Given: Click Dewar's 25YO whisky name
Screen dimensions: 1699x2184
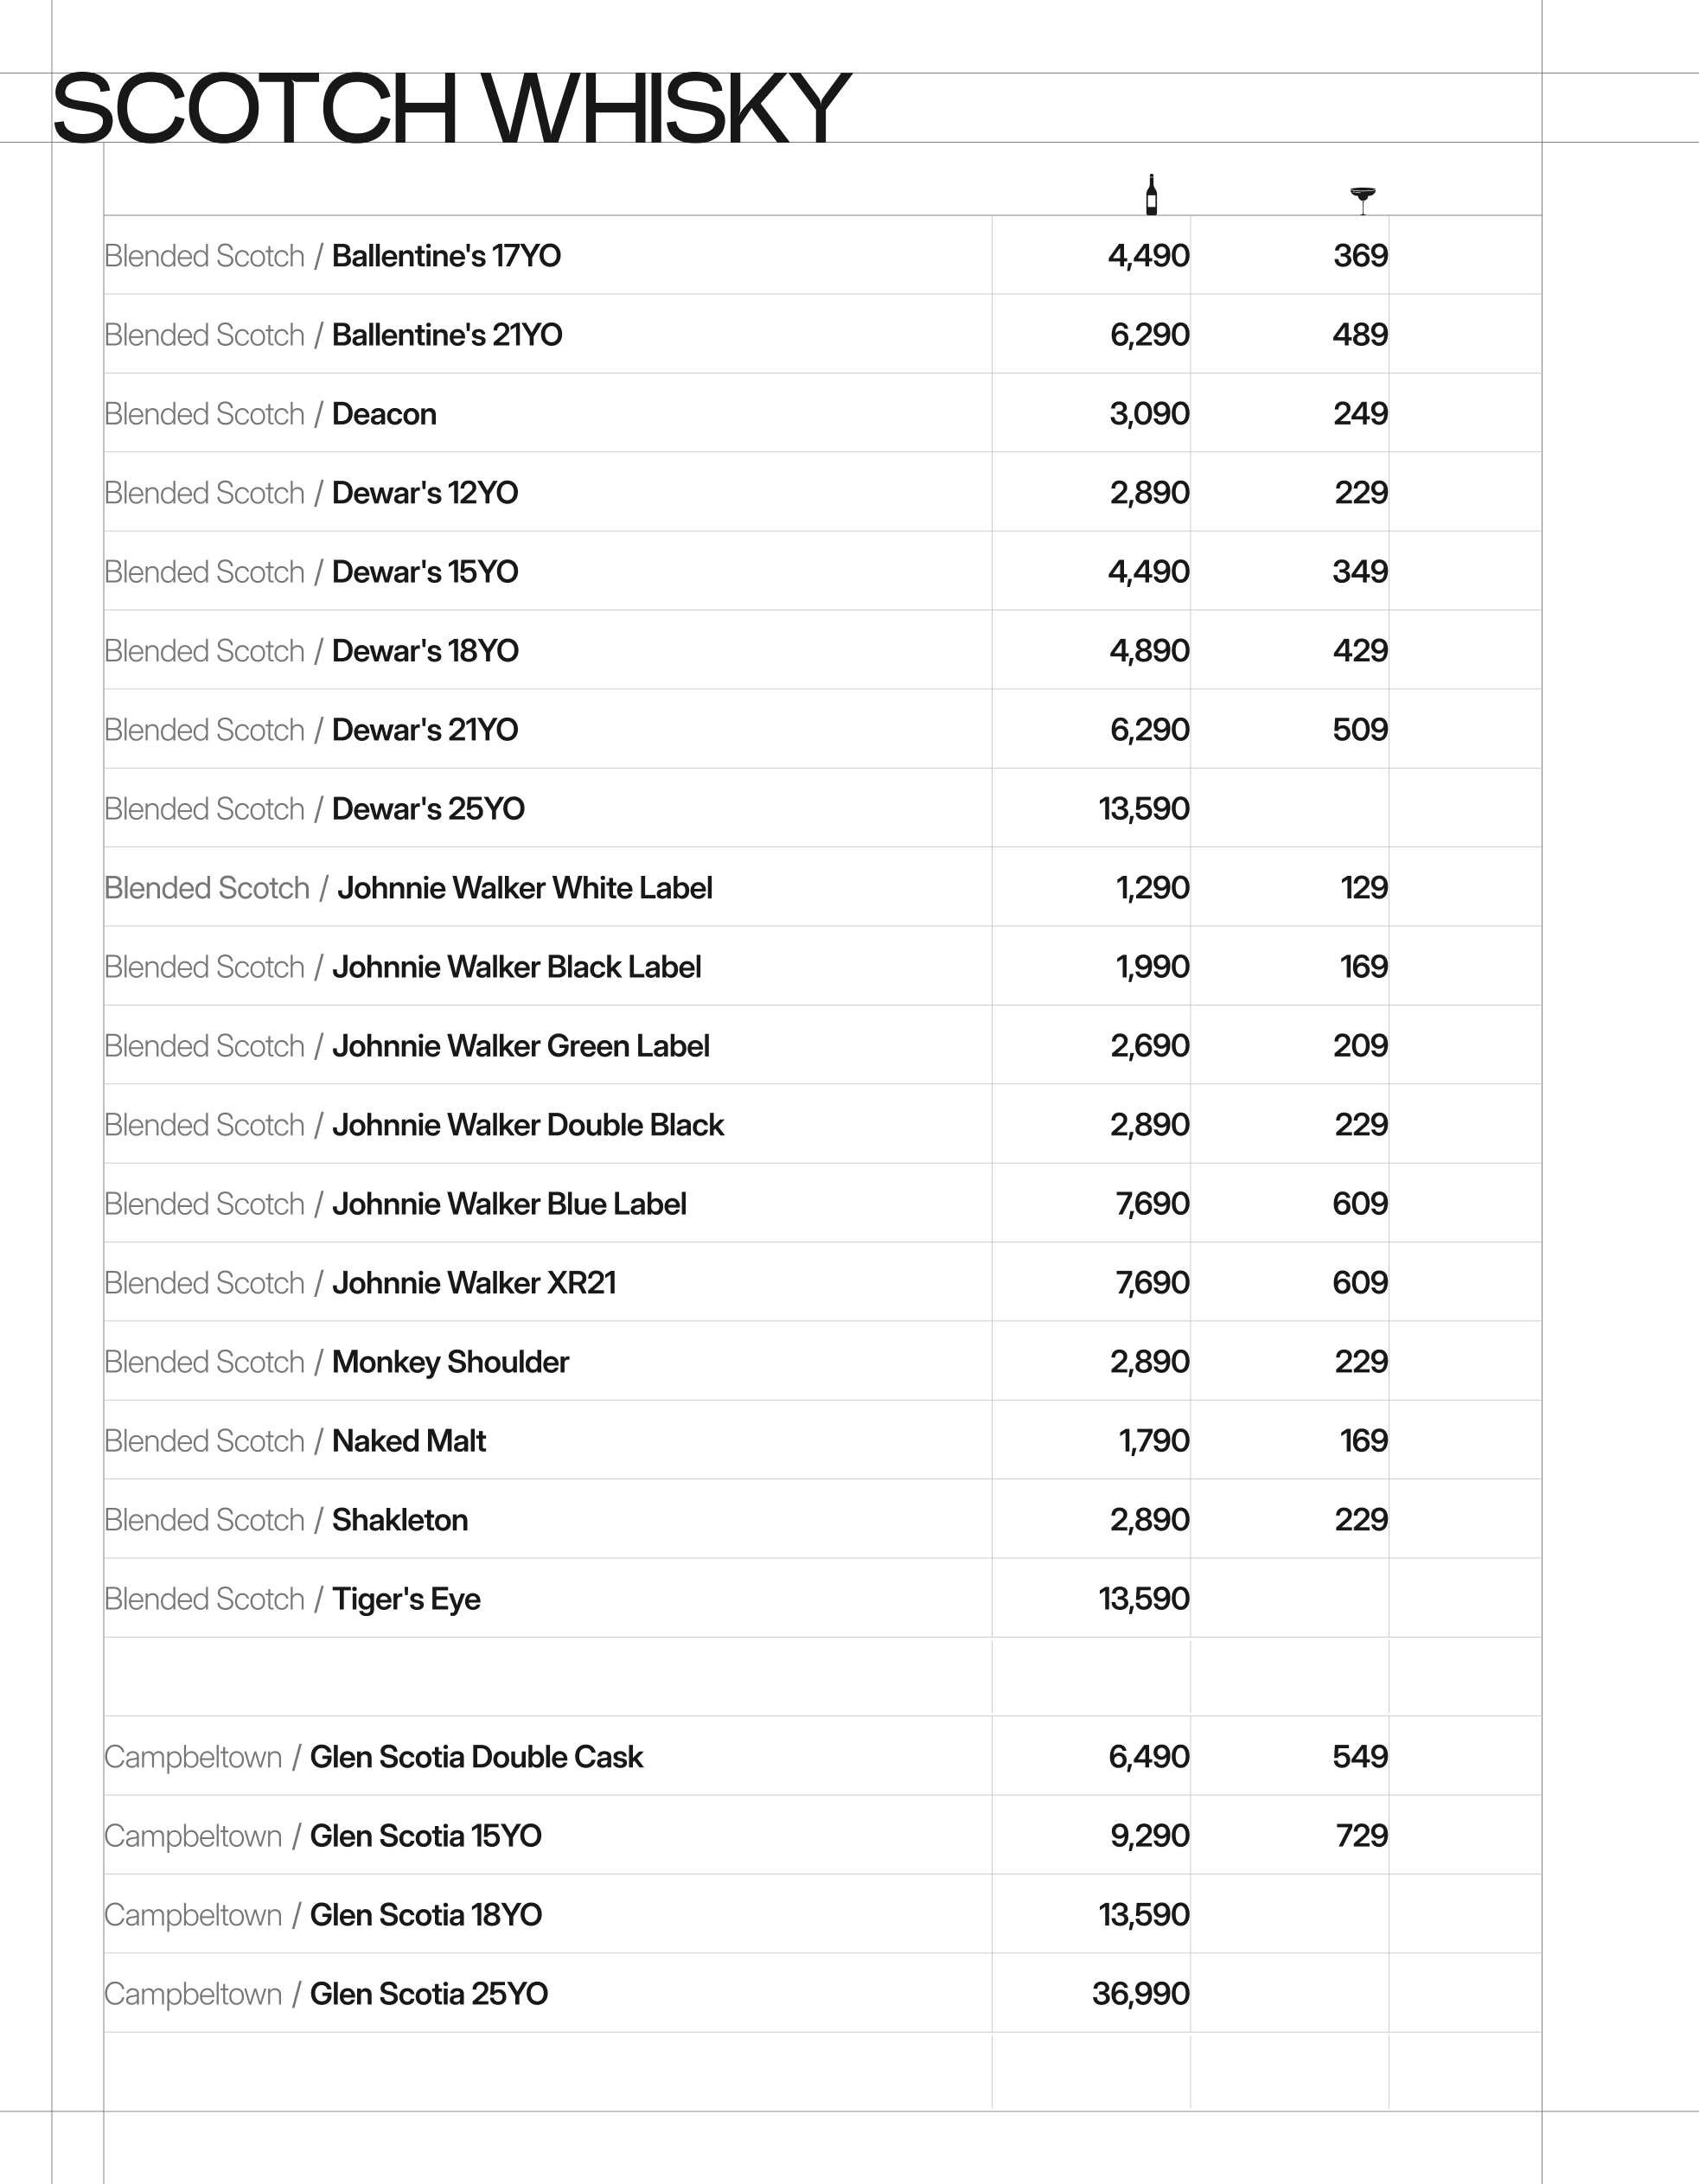Looking at the screenshot, I should (x=428, y=809).
